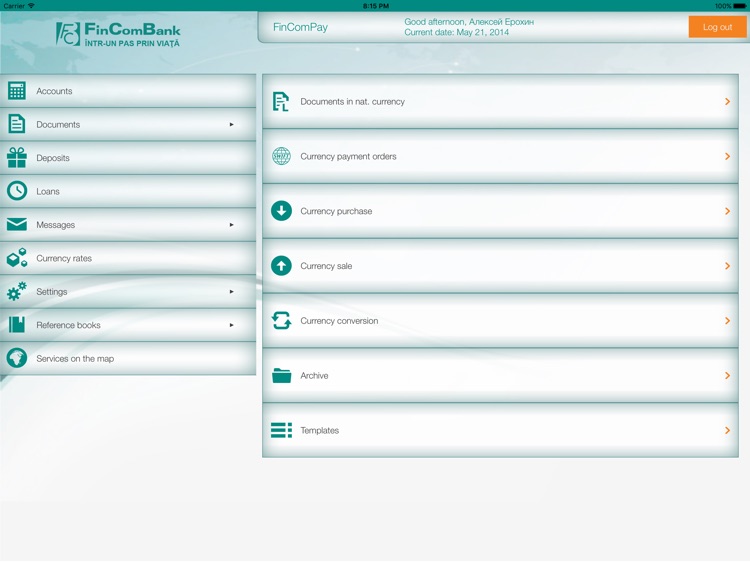This screenshot has width=750, height=562.
Task: Click the greeting text with user name
Action: coord(469,22)
